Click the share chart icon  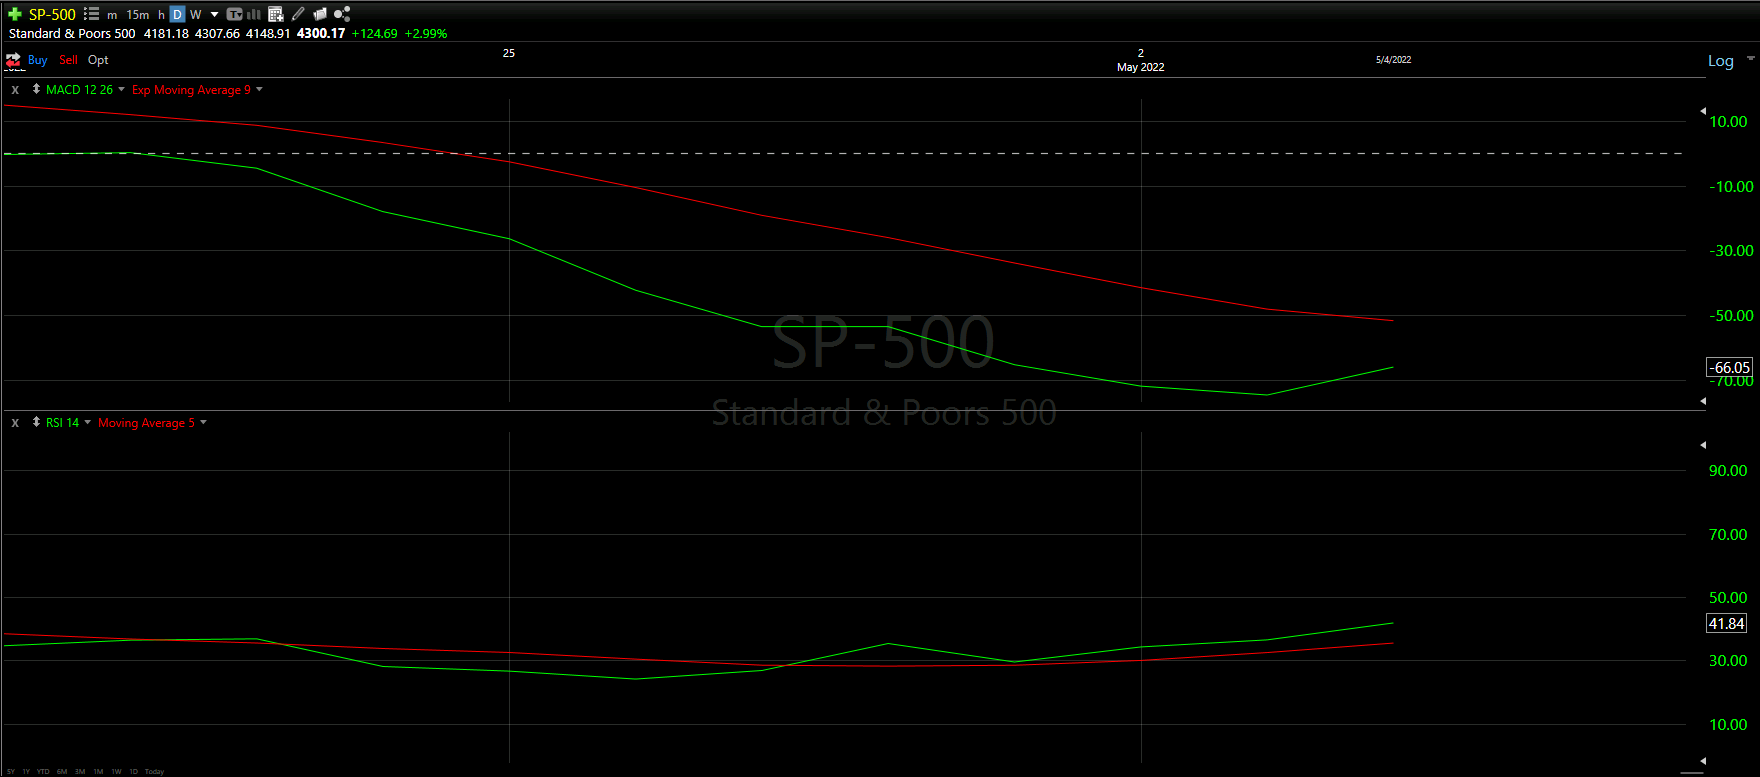342,14
